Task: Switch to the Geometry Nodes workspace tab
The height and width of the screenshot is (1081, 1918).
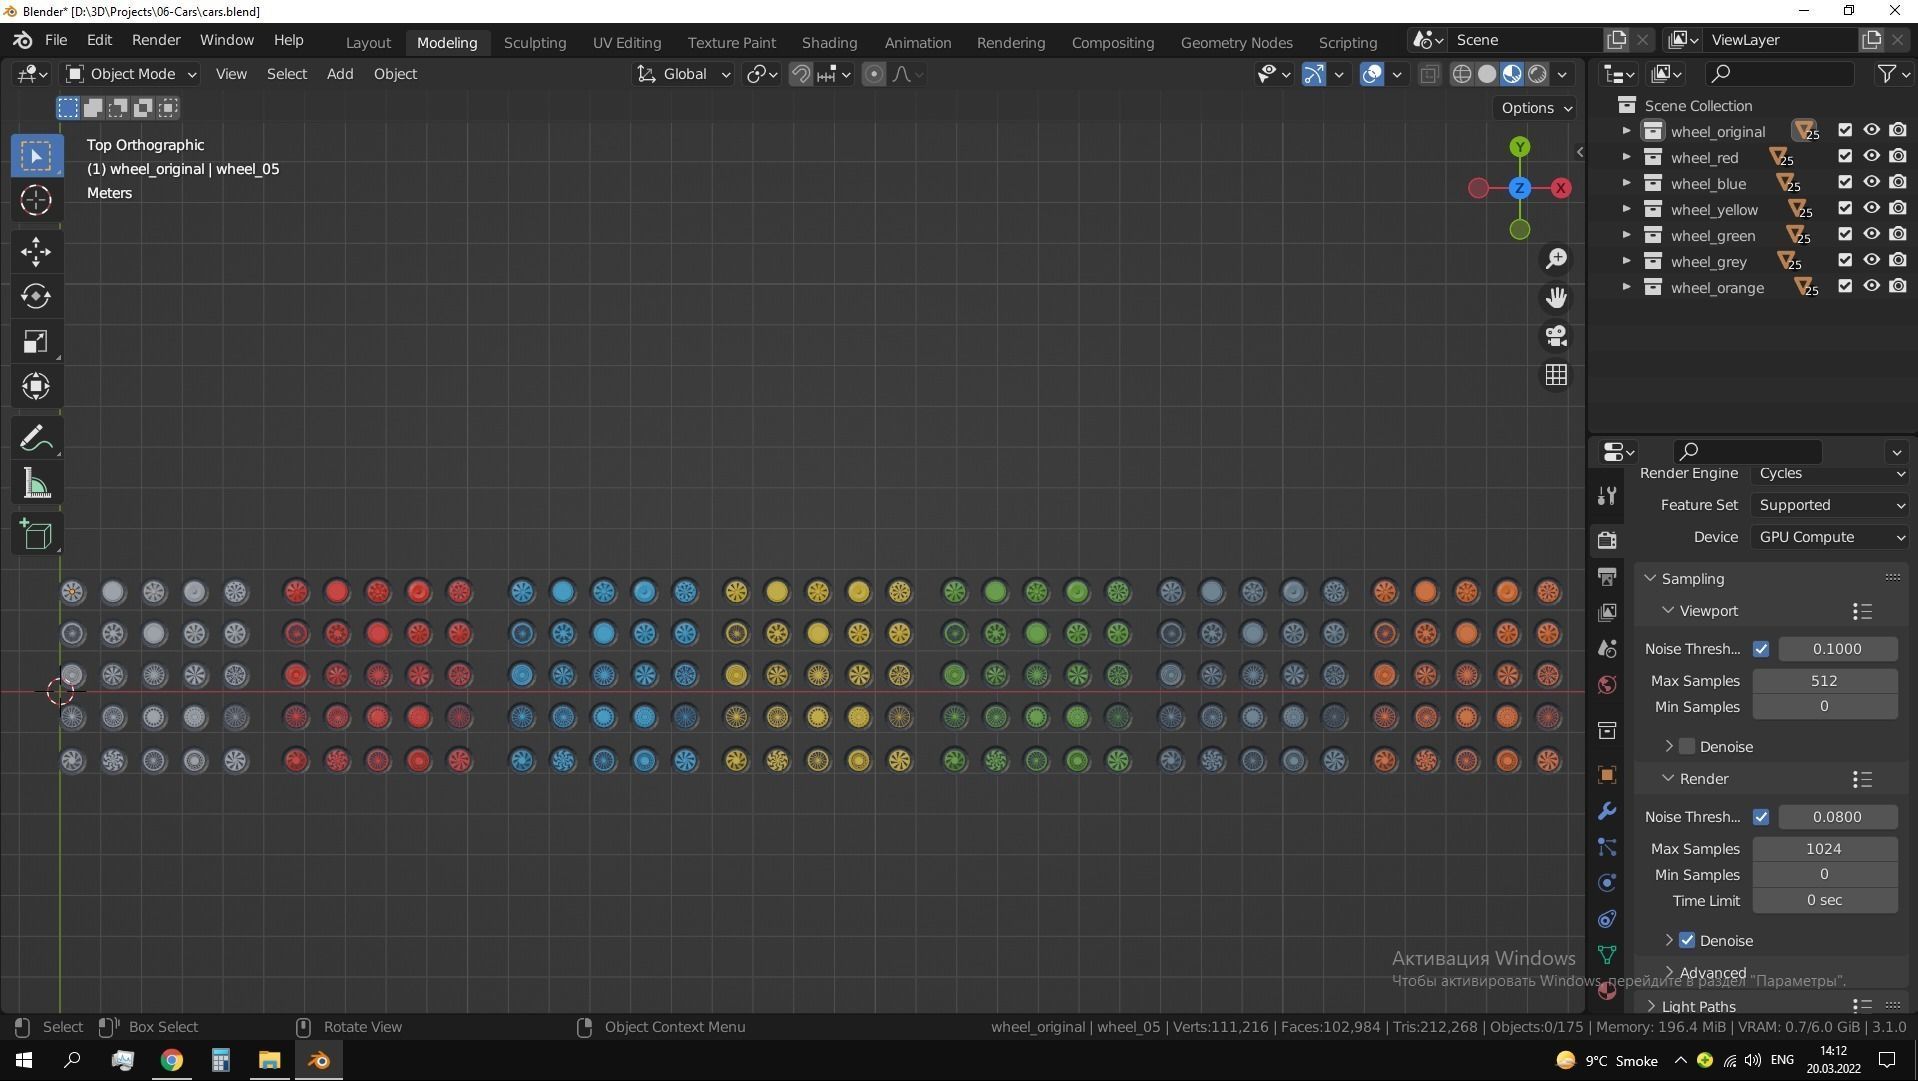Action: tap(1236, 43)
